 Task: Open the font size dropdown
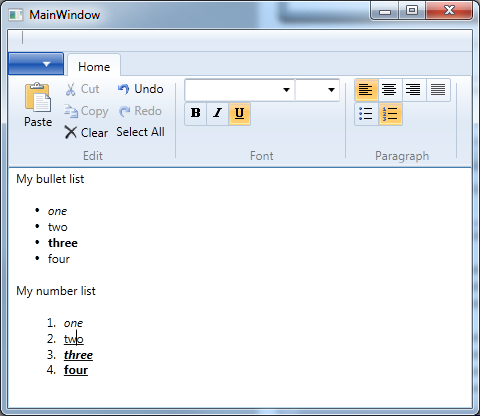tap(317, 90)
